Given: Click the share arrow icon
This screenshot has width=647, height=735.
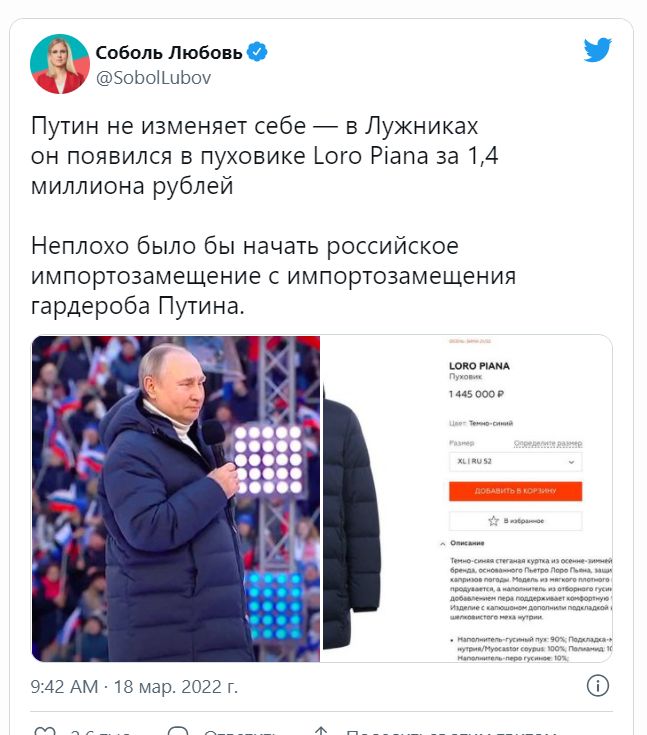Looking at the screenshot, I should point(321,731).
